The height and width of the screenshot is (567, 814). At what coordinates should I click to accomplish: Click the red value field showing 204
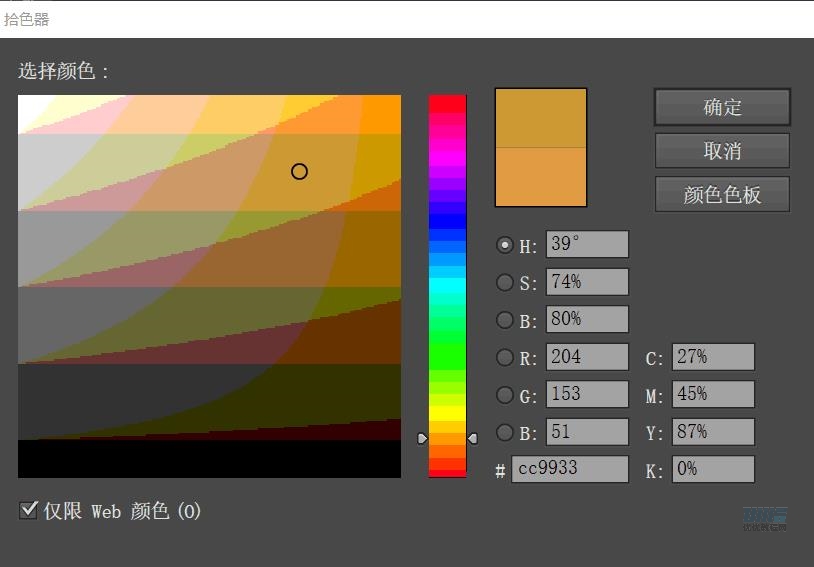tap(587, 357)
